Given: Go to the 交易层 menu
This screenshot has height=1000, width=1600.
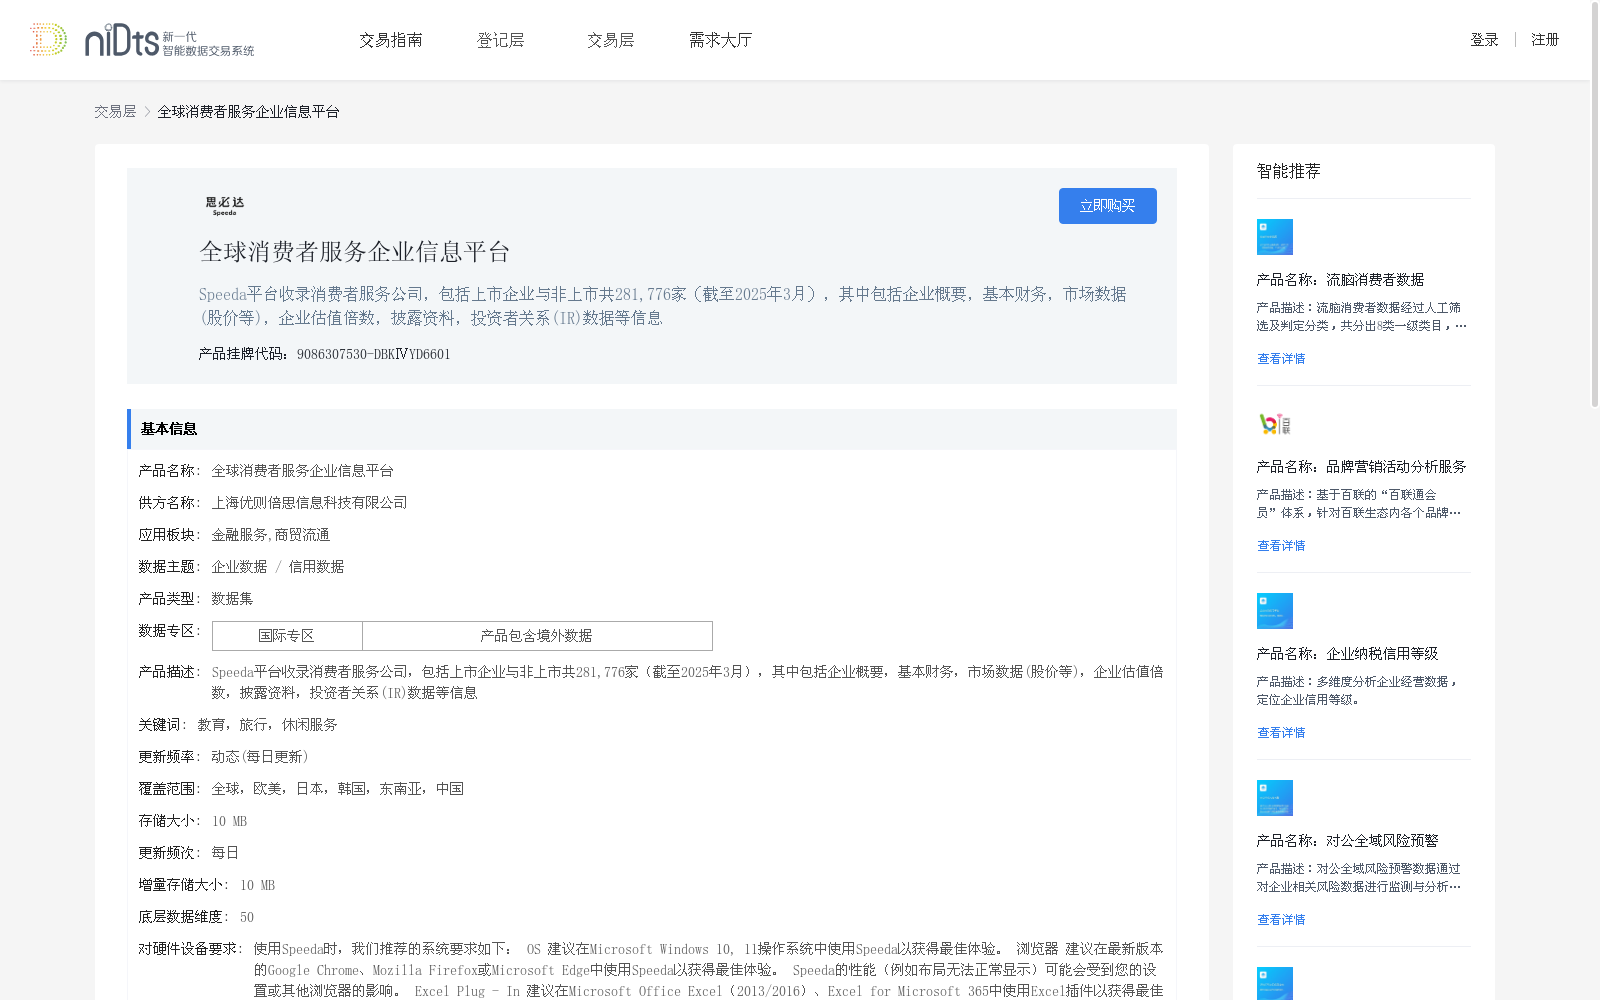Looking at the screenshot, I should 611,40.
